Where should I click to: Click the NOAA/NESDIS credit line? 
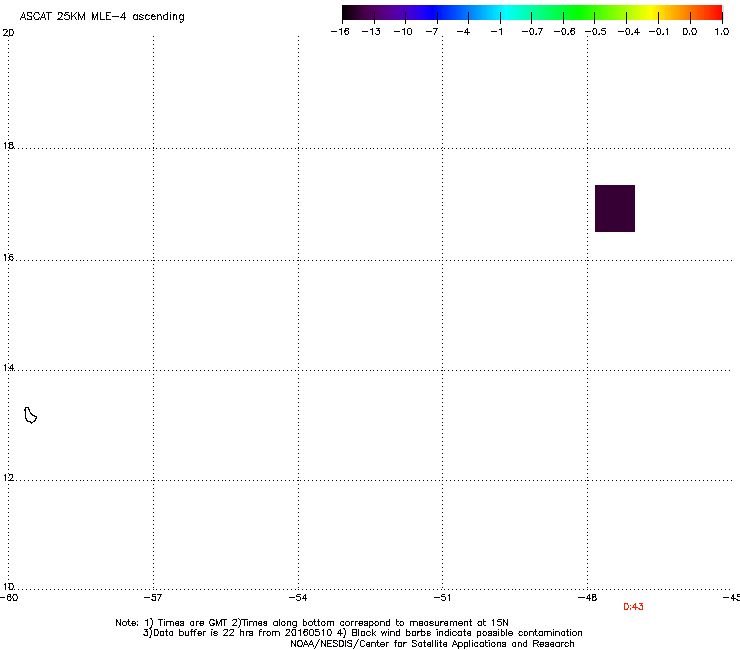pyautogui.click(x=432, y=644)
